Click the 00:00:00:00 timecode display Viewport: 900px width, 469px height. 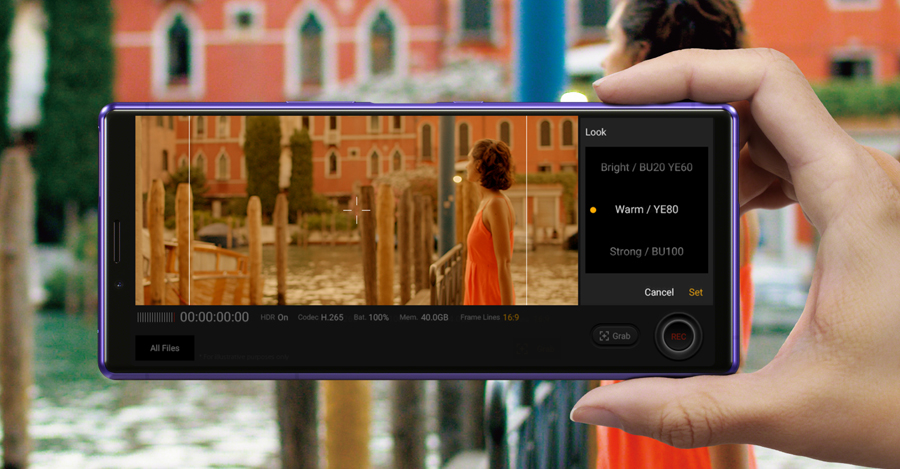point(214,317)
